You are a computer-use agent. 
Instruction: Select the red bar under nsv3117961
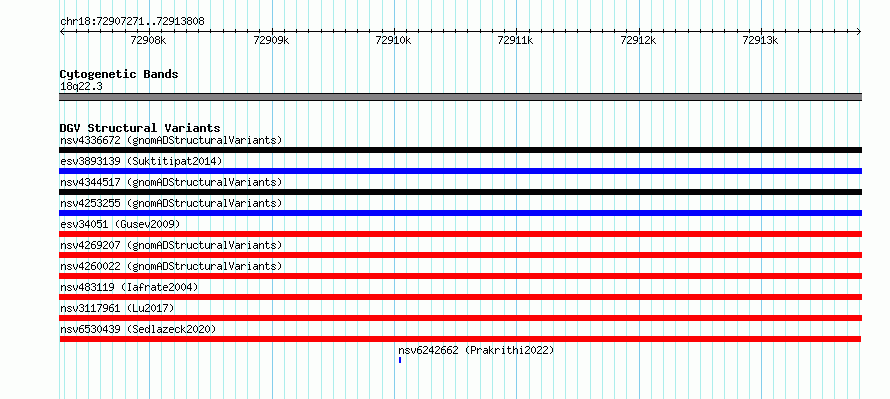click(x=460, y=318)
